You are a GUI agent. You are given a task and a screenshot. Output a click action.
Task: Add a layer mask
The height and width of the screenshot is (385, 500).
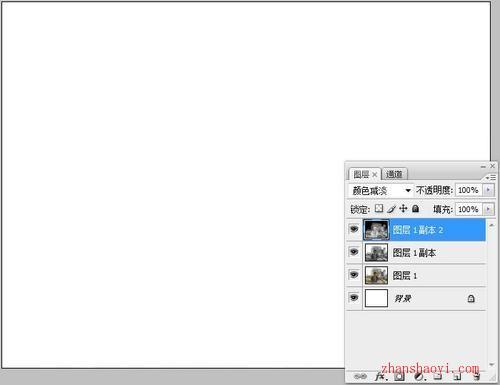tap(399, 377)
